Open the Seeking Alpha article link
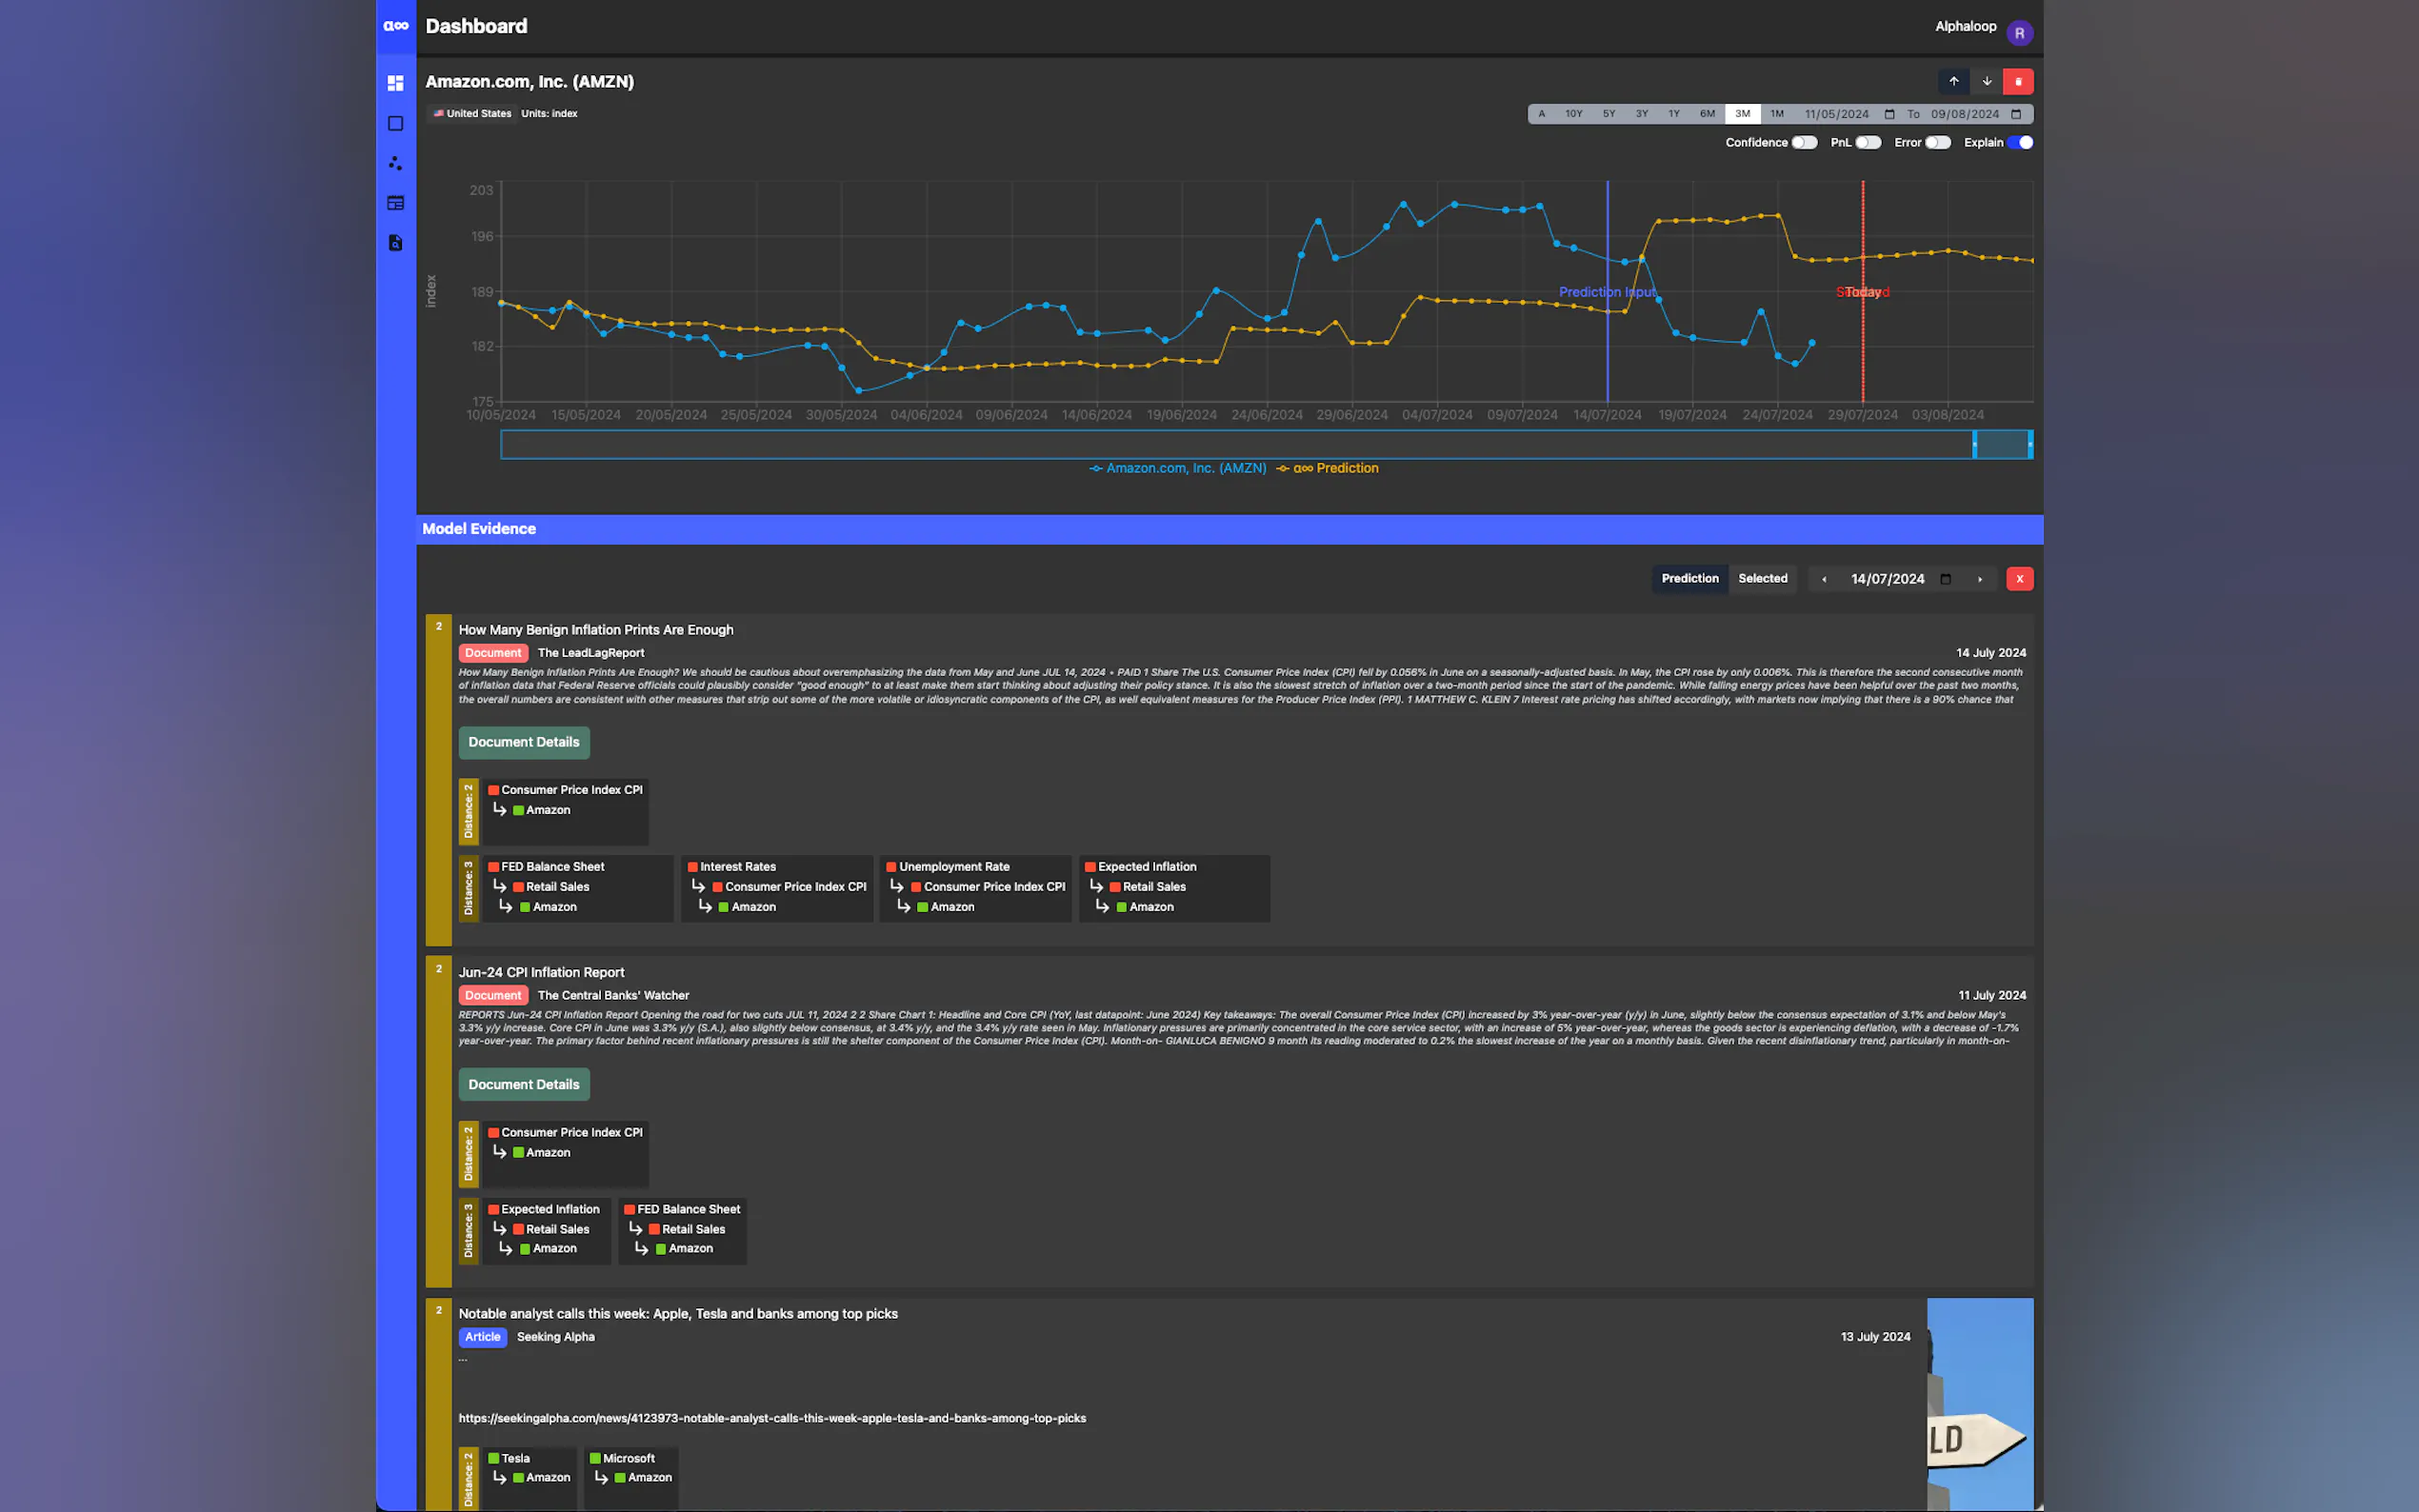The height and width of the screenshot is (1512, 2419). (771, 1418)
